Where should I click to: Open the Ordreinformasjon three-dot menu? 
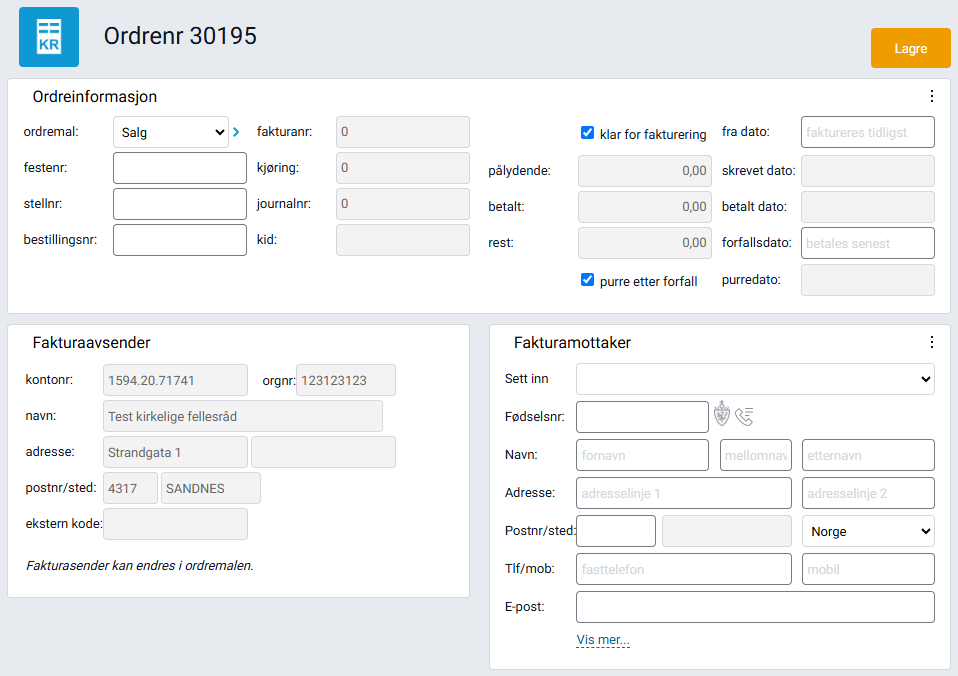tap(931, 97)
